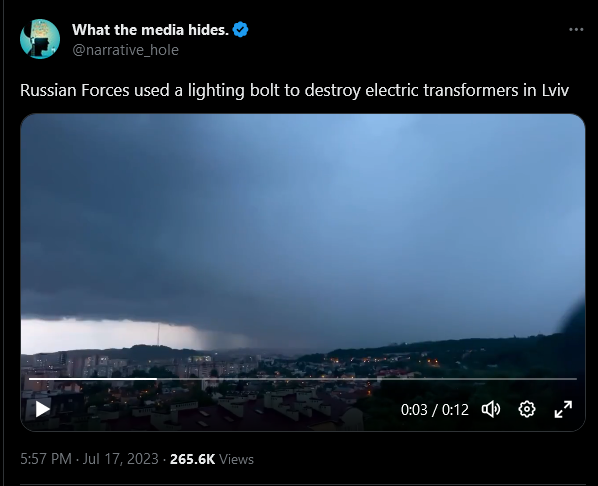Click the Jul 17, 2023 date
The image size is (598, 486).
(x=121, y=459)
